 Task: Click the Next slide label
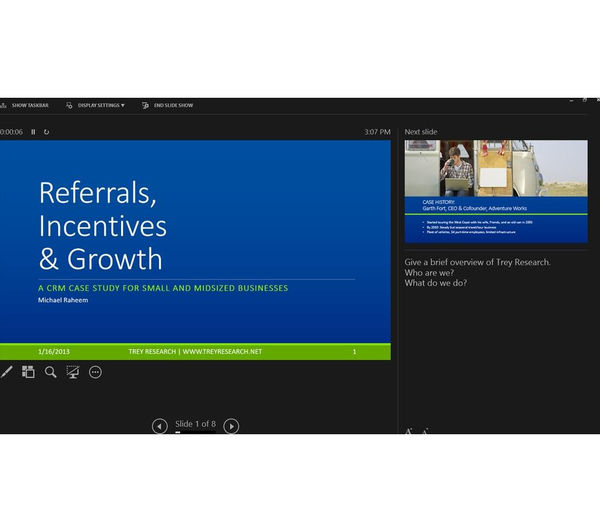pyautogui.click(x=421, y=132)
